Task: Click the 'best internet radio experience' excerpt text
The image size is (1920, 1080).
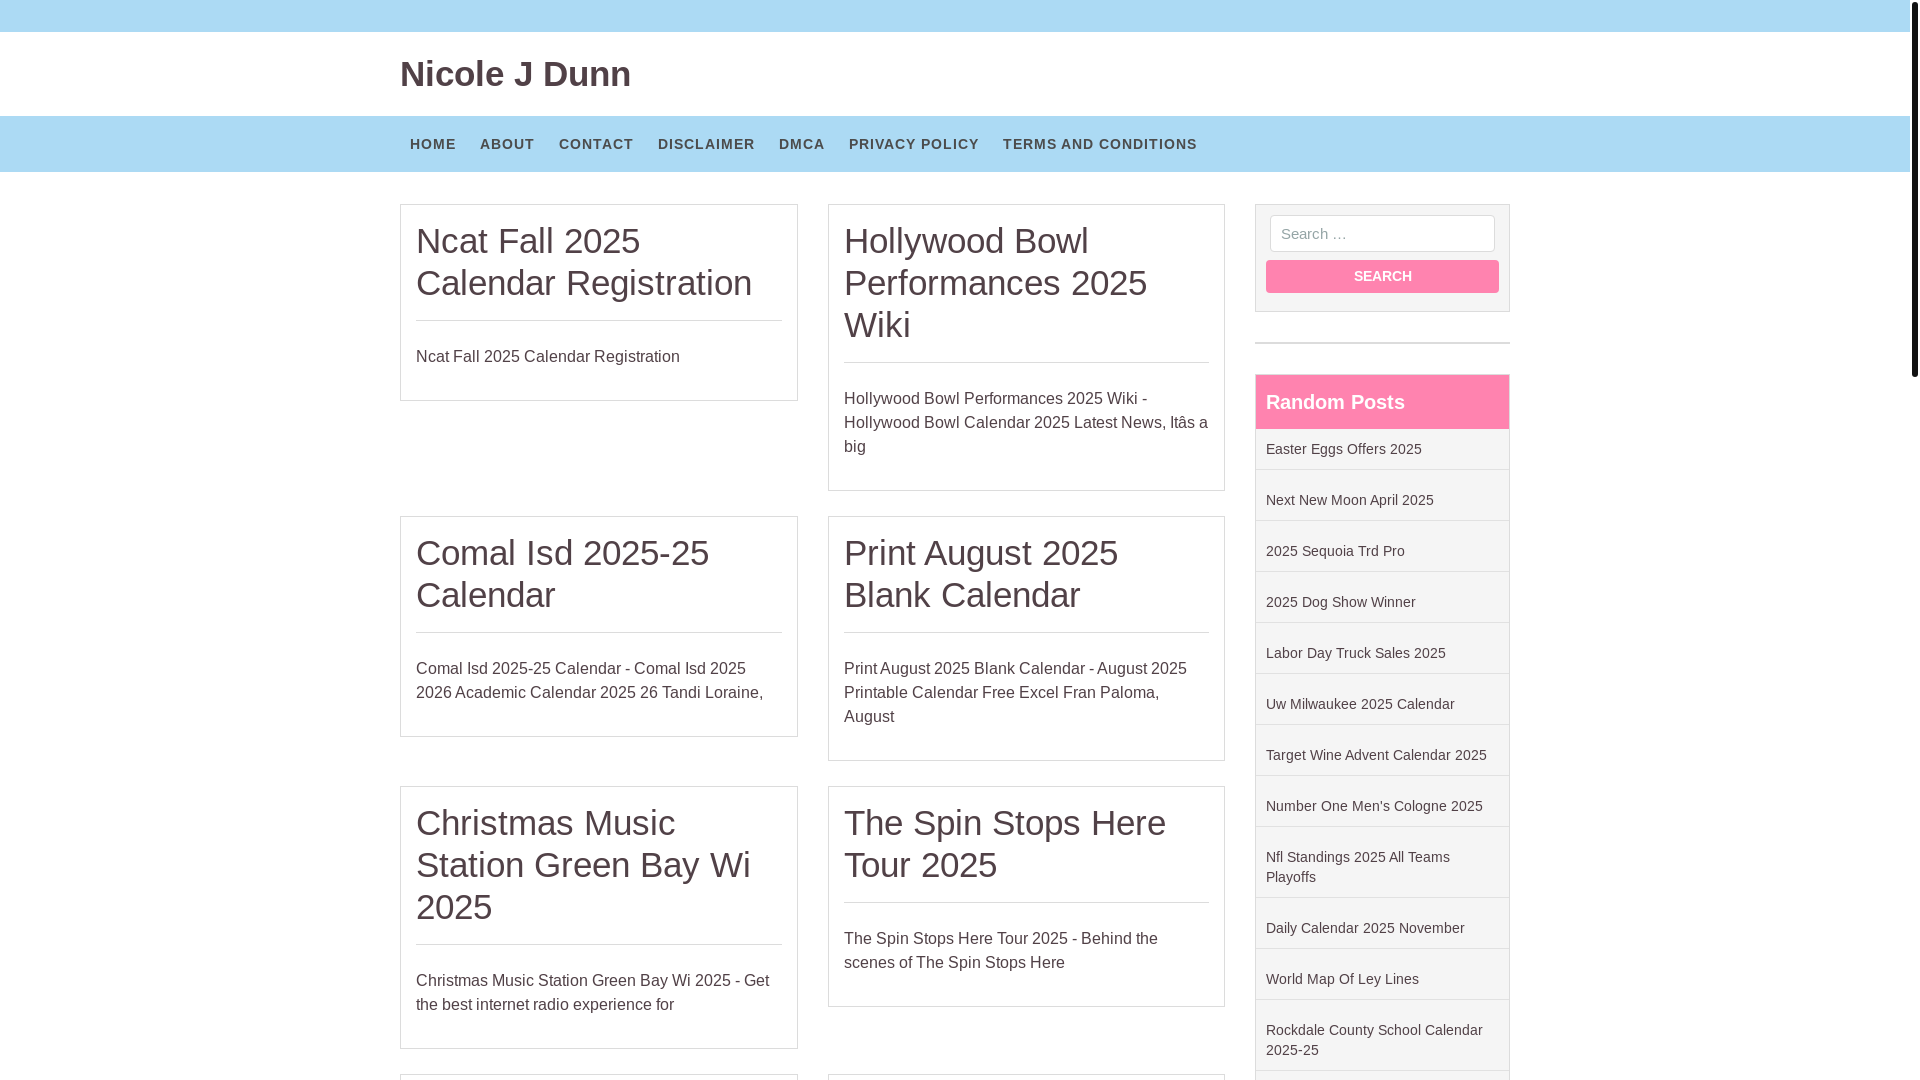Action: tap(592, 993)
